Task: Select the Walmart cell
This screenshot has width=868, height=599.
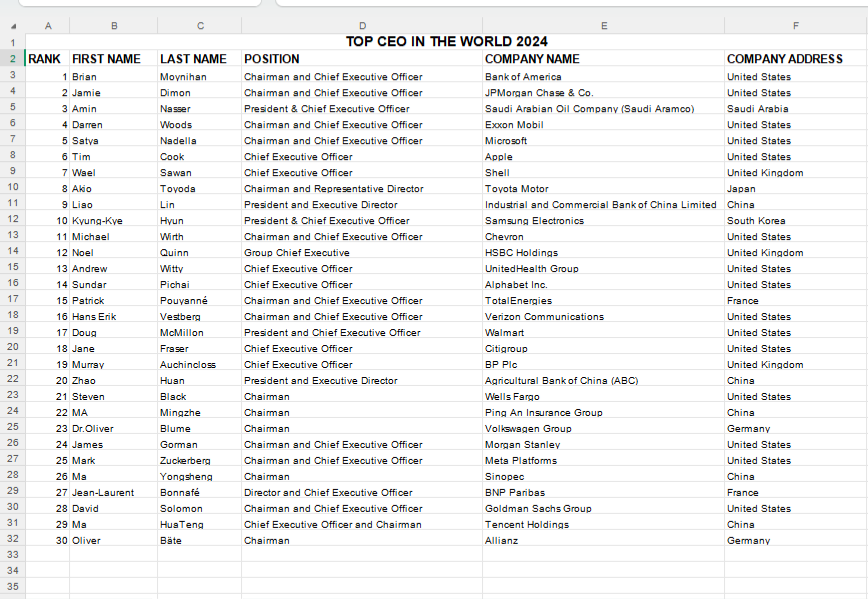Action: click(603, 333)
